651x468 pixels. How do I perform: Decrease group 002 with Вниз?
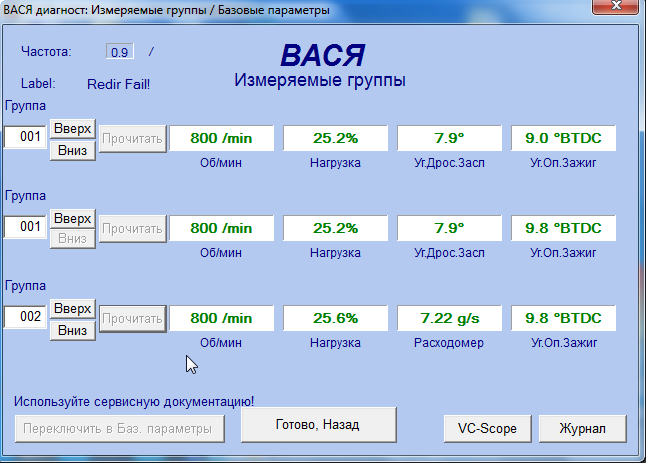72,329
